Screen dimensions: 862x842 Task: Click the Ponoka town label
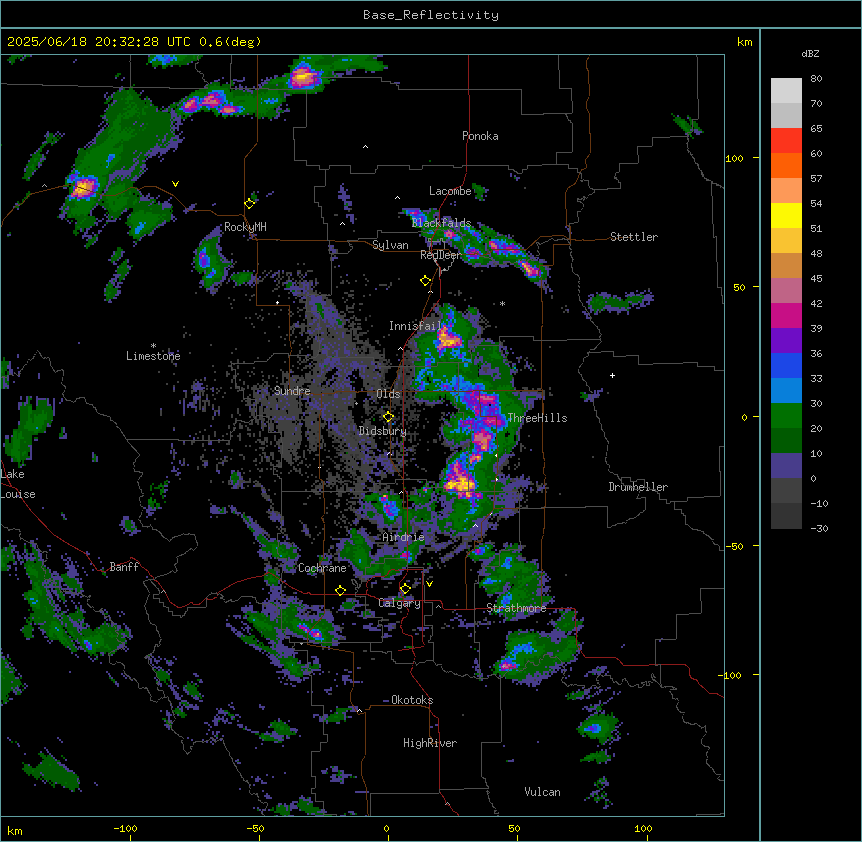coord(480,136)
